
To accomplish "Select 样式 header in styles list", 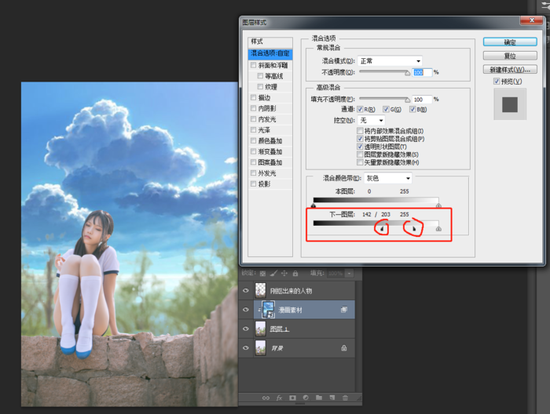I will 270,42.
